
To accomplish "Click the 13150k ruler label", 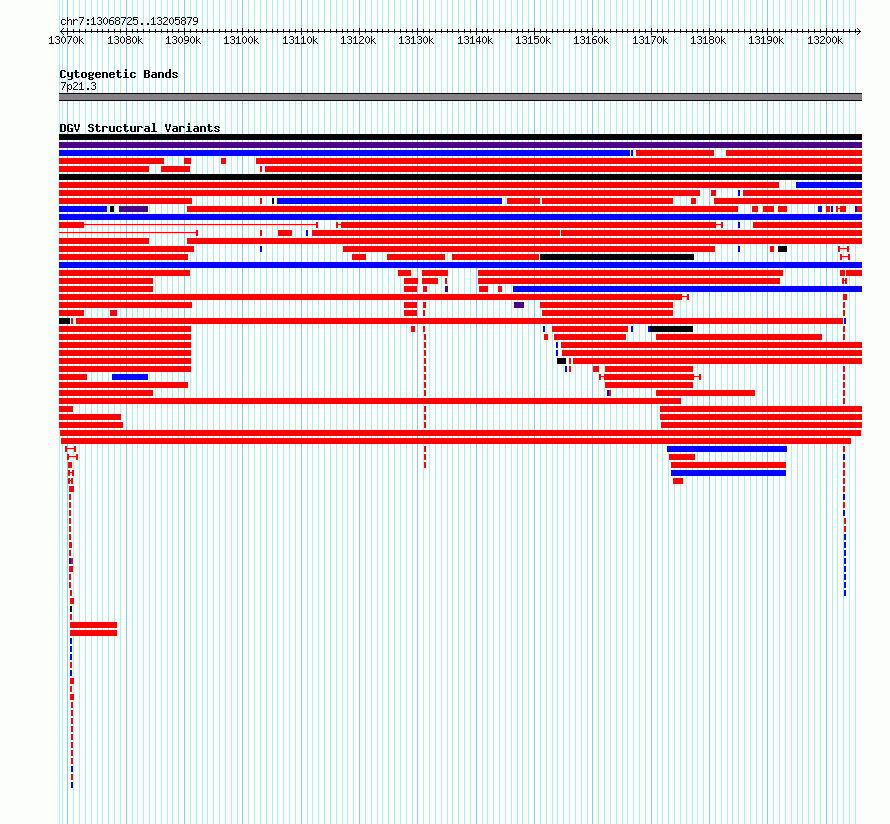I will [x=533, y=40].
